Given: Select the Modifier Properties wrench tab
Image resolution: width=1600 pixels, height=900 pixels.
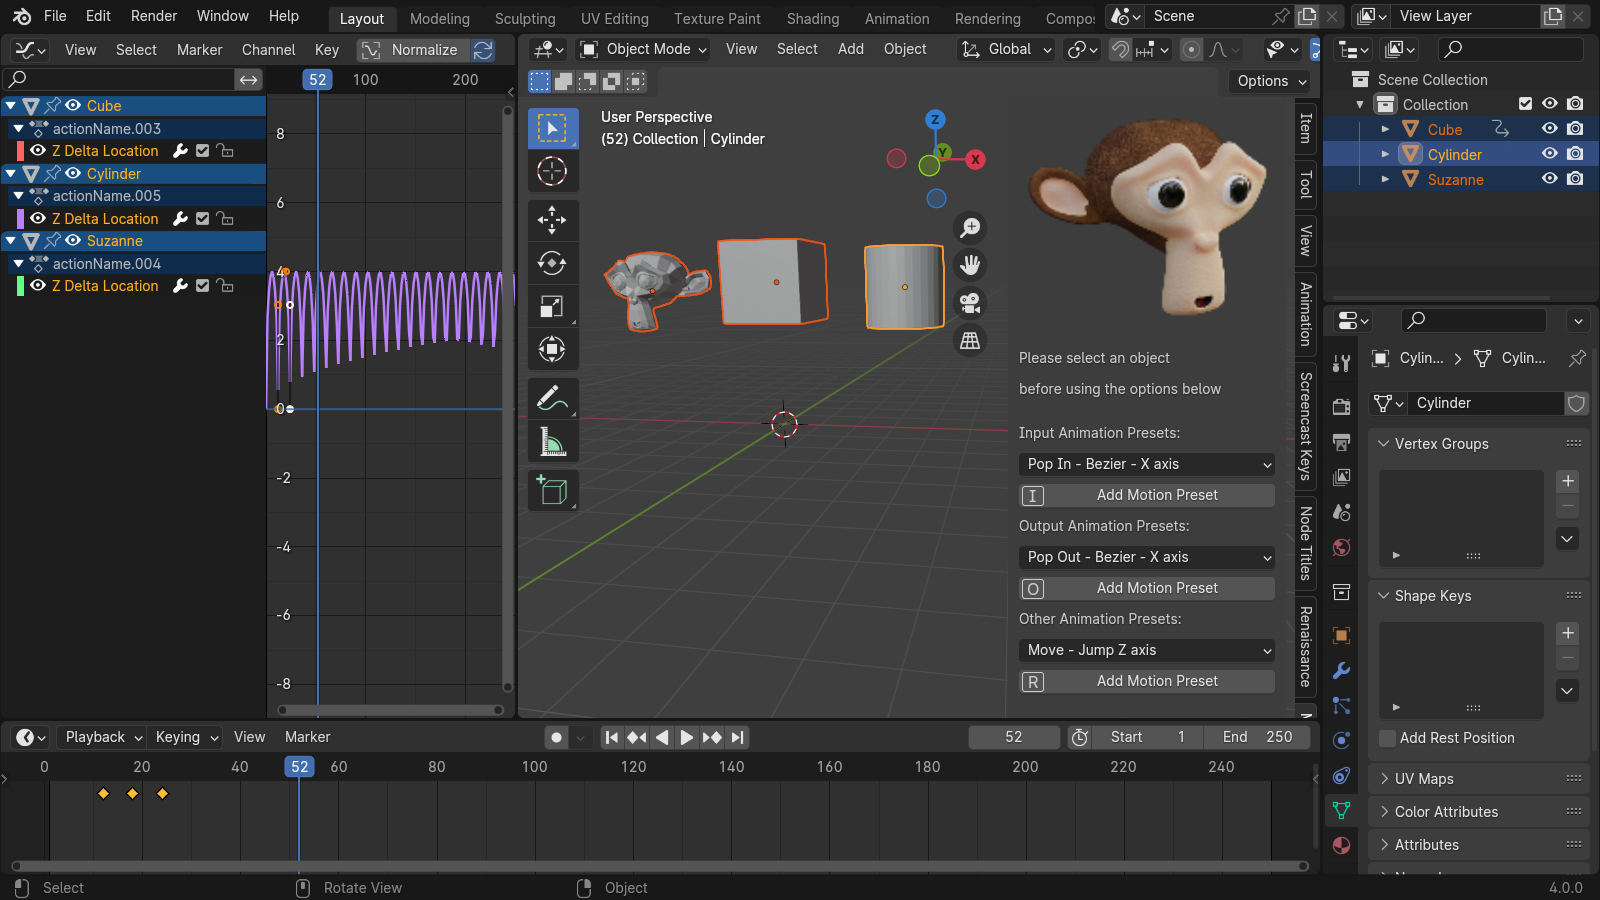Looking at the screenshot, I should tap(1341, 668).
